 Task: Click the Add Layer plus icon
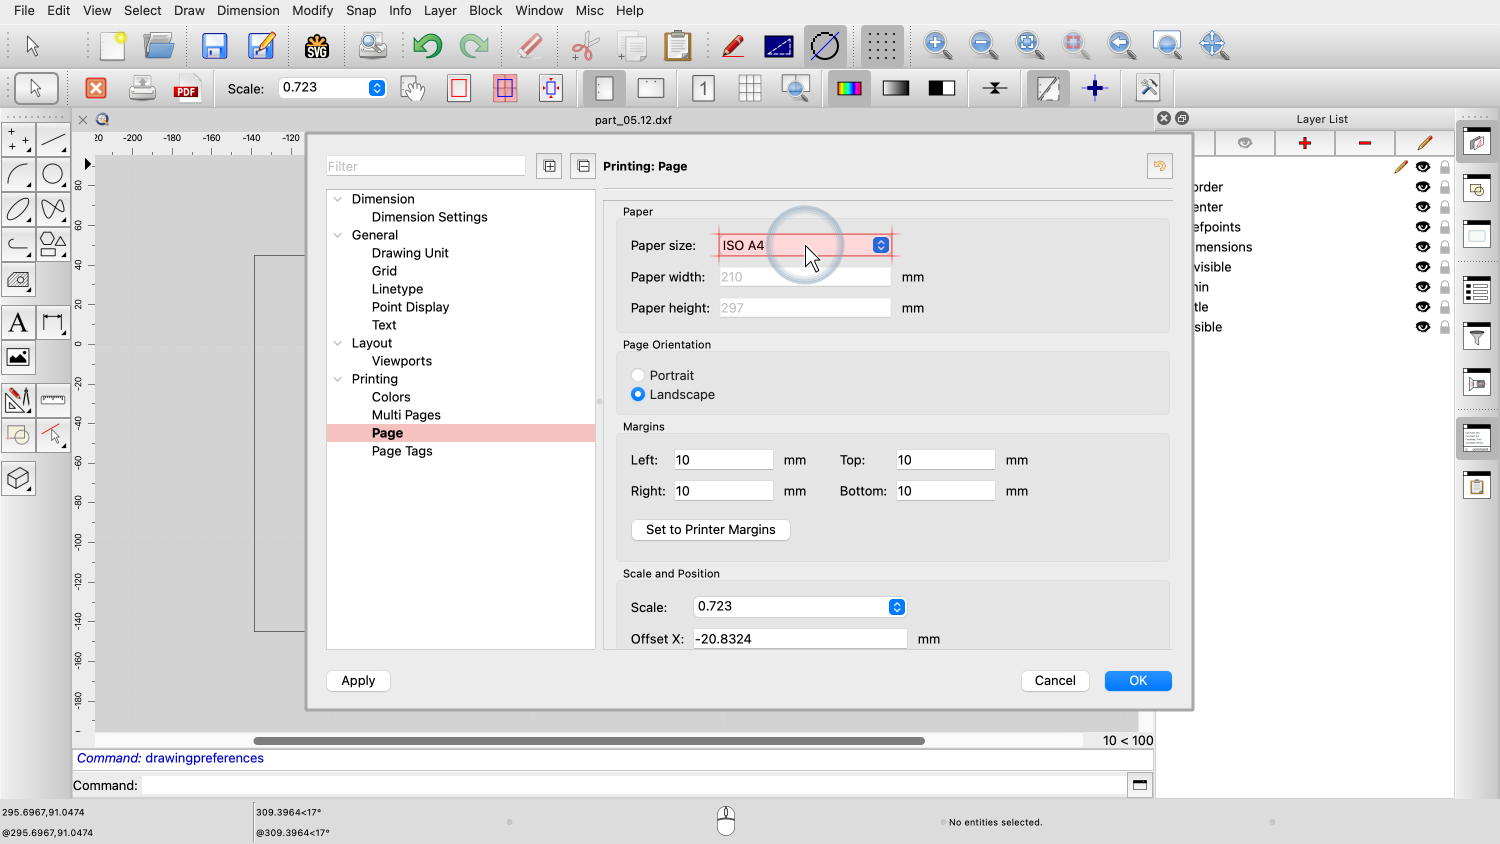(1305, 143)
